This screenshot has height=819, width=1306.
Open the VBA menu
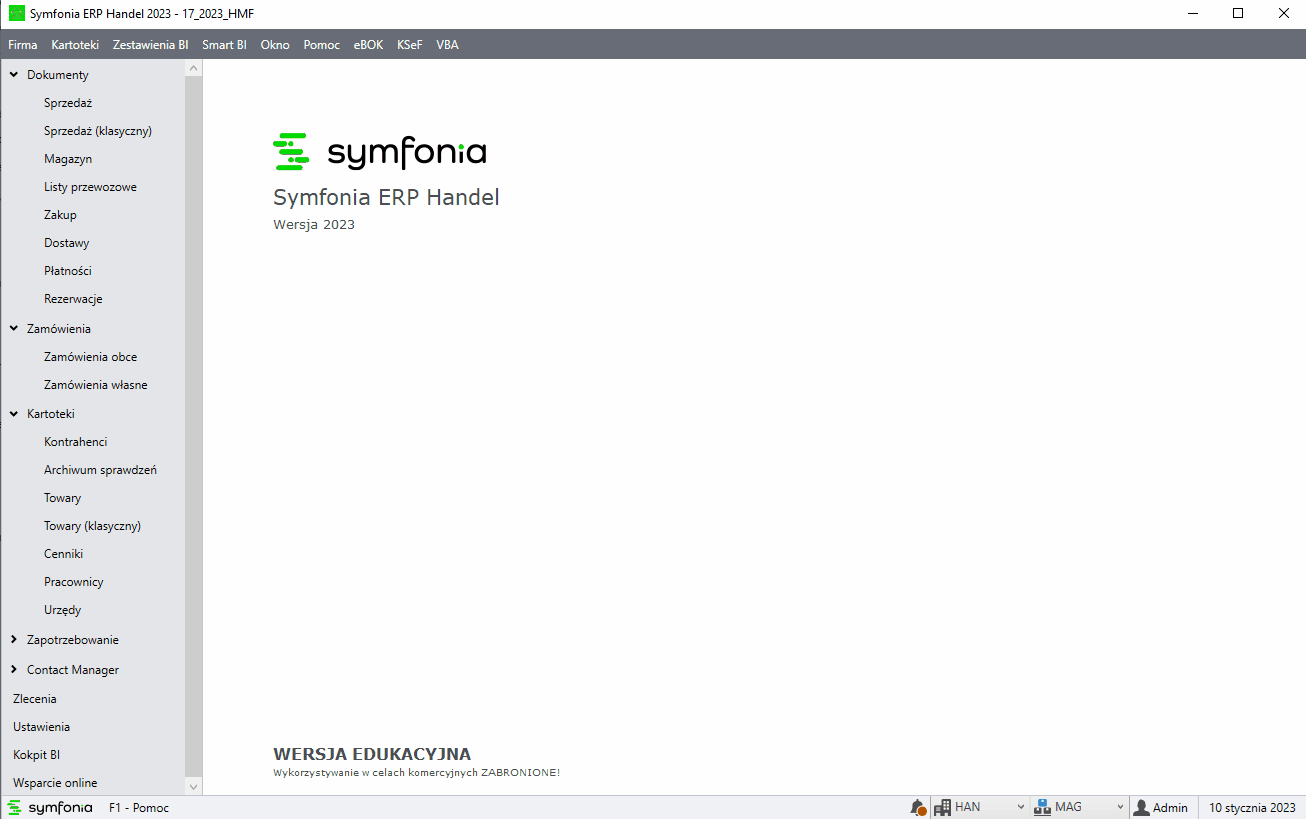pos(447,45)
